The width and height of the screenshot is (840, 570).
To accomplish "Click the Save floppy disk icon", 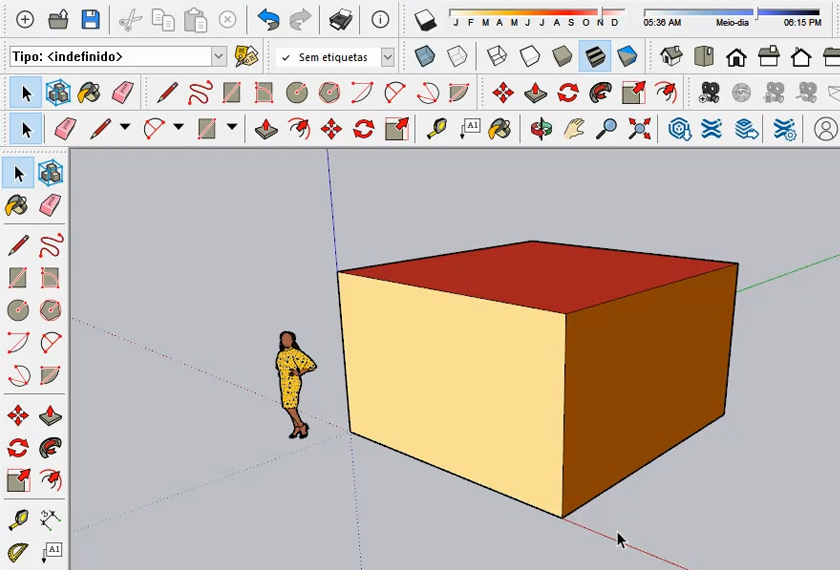I will point(90,19).
